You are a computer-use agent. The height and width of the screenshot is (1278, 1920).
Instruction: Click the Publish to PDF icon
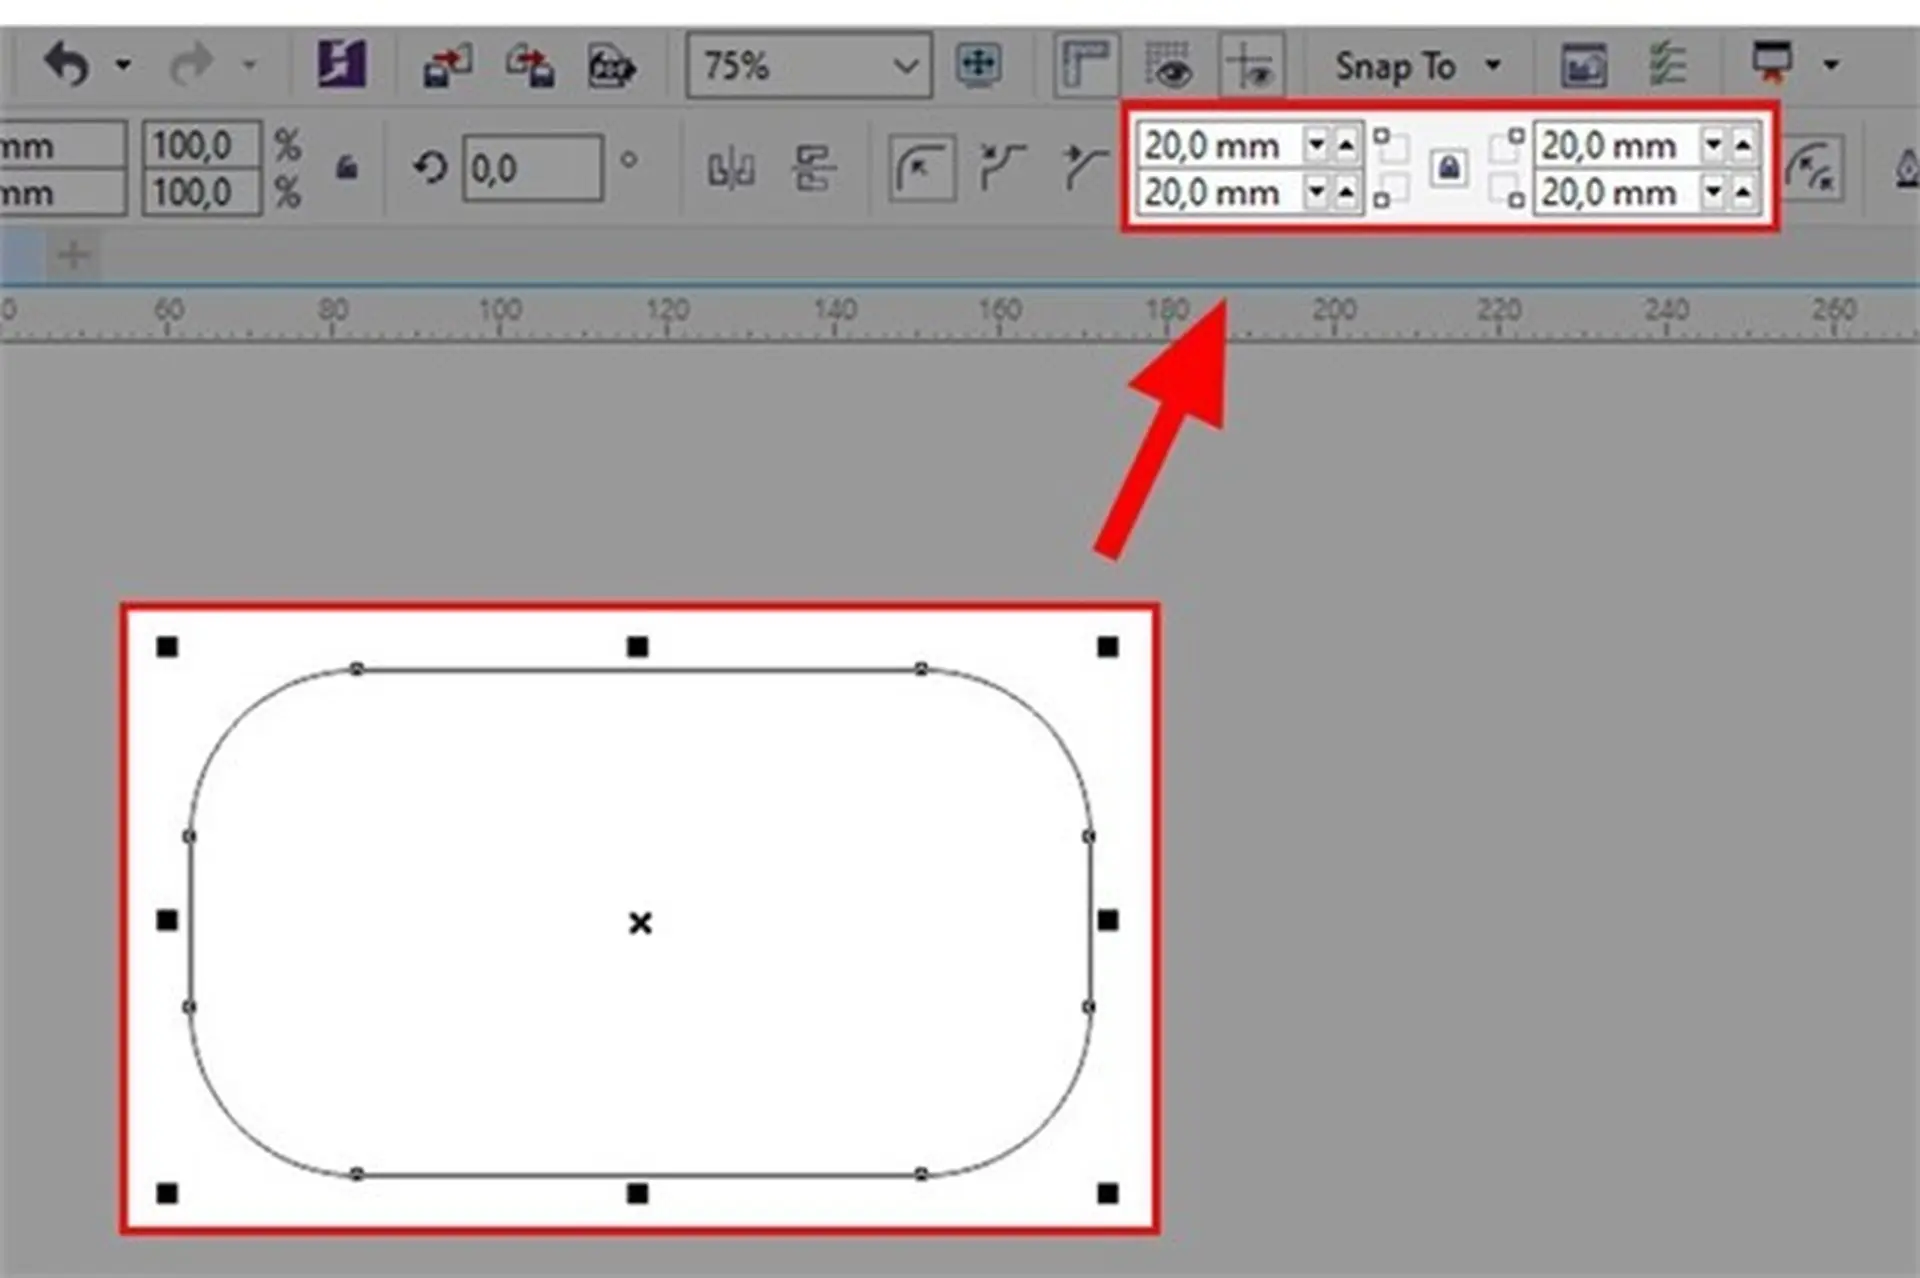pyautogui.click(x=611, y=66)
